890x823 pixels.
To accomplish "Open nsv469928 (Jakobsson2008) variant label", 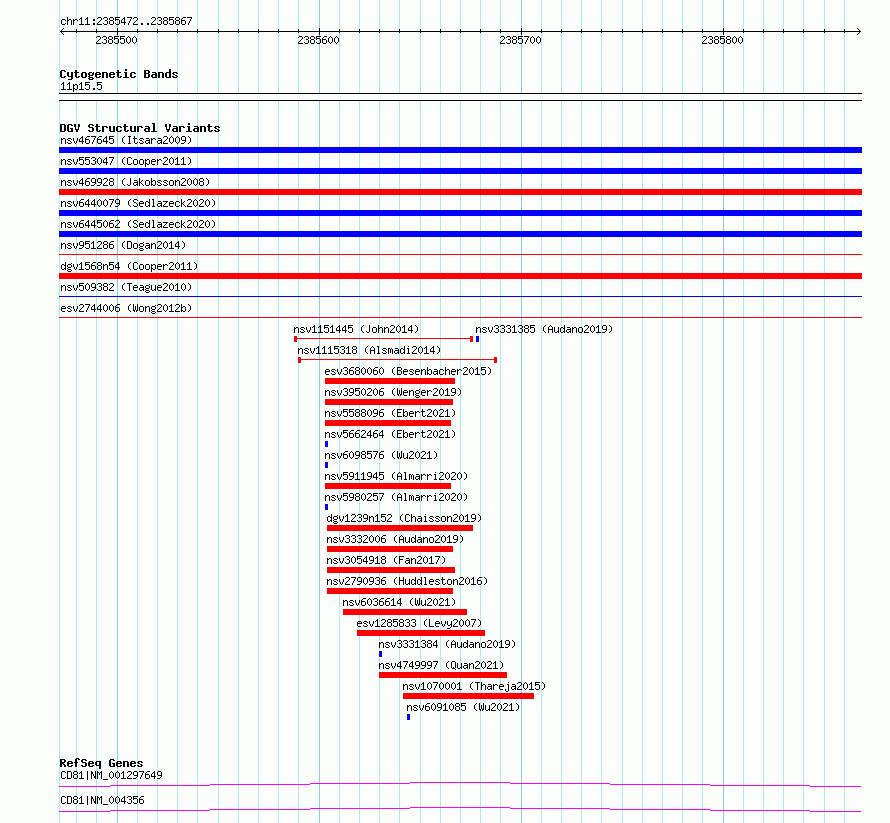I will (x=135, y=182).
